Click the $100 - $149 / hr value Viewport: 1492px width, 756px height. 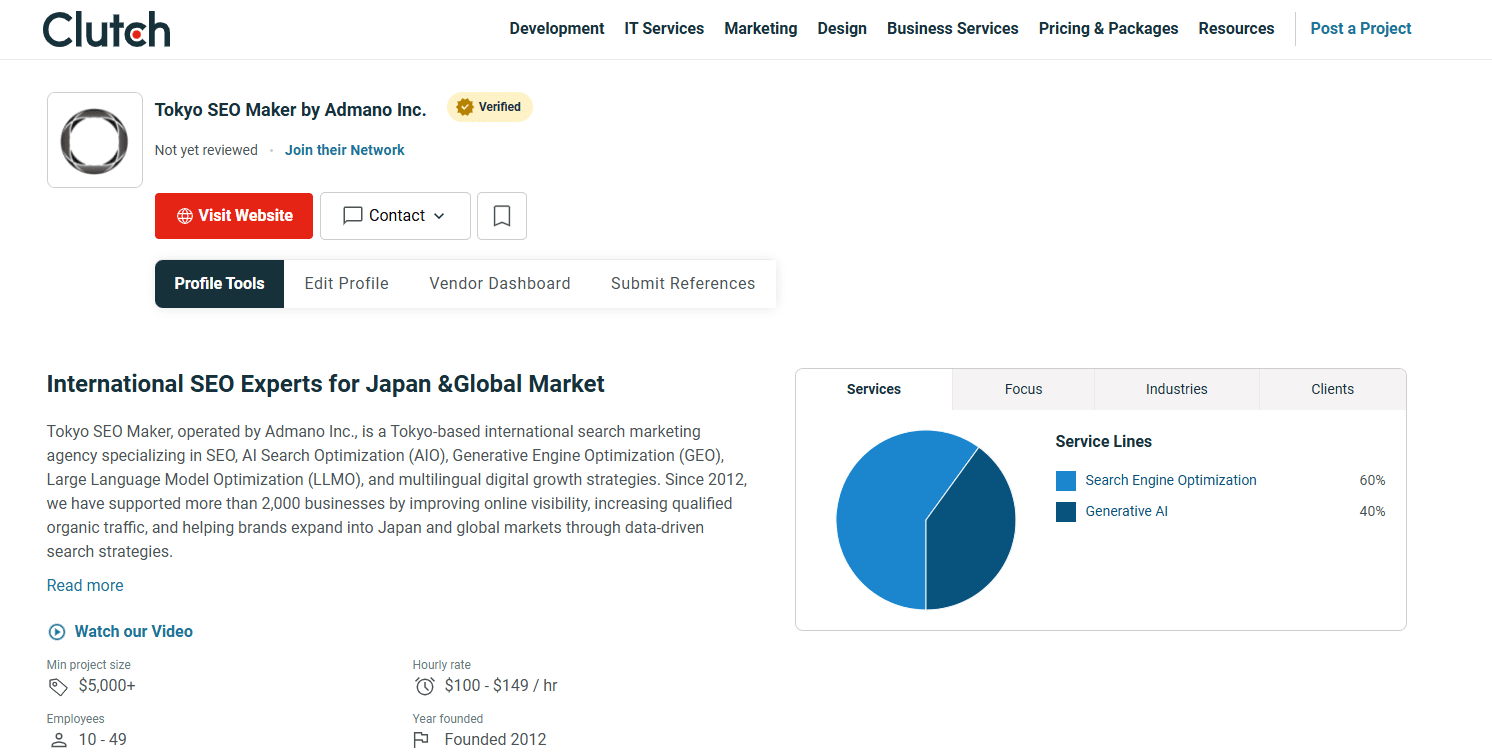tap(501, 686)
